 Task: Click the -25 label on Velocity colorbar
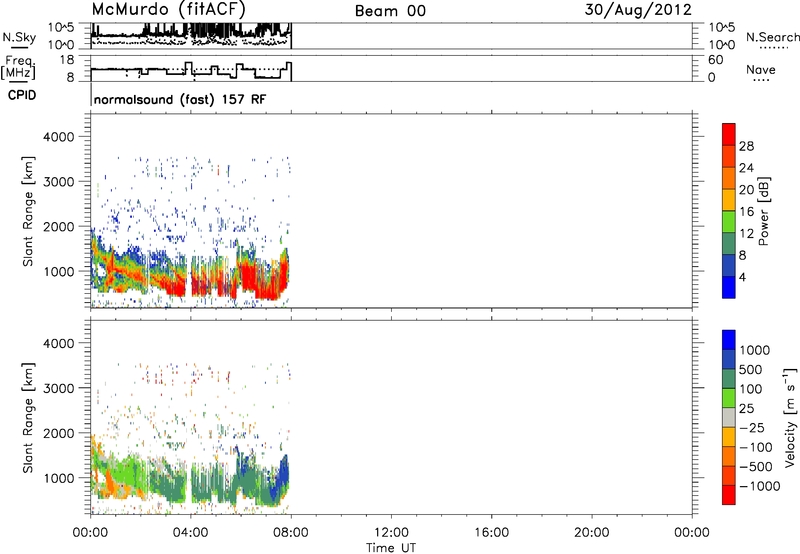[x=752, y=428]
